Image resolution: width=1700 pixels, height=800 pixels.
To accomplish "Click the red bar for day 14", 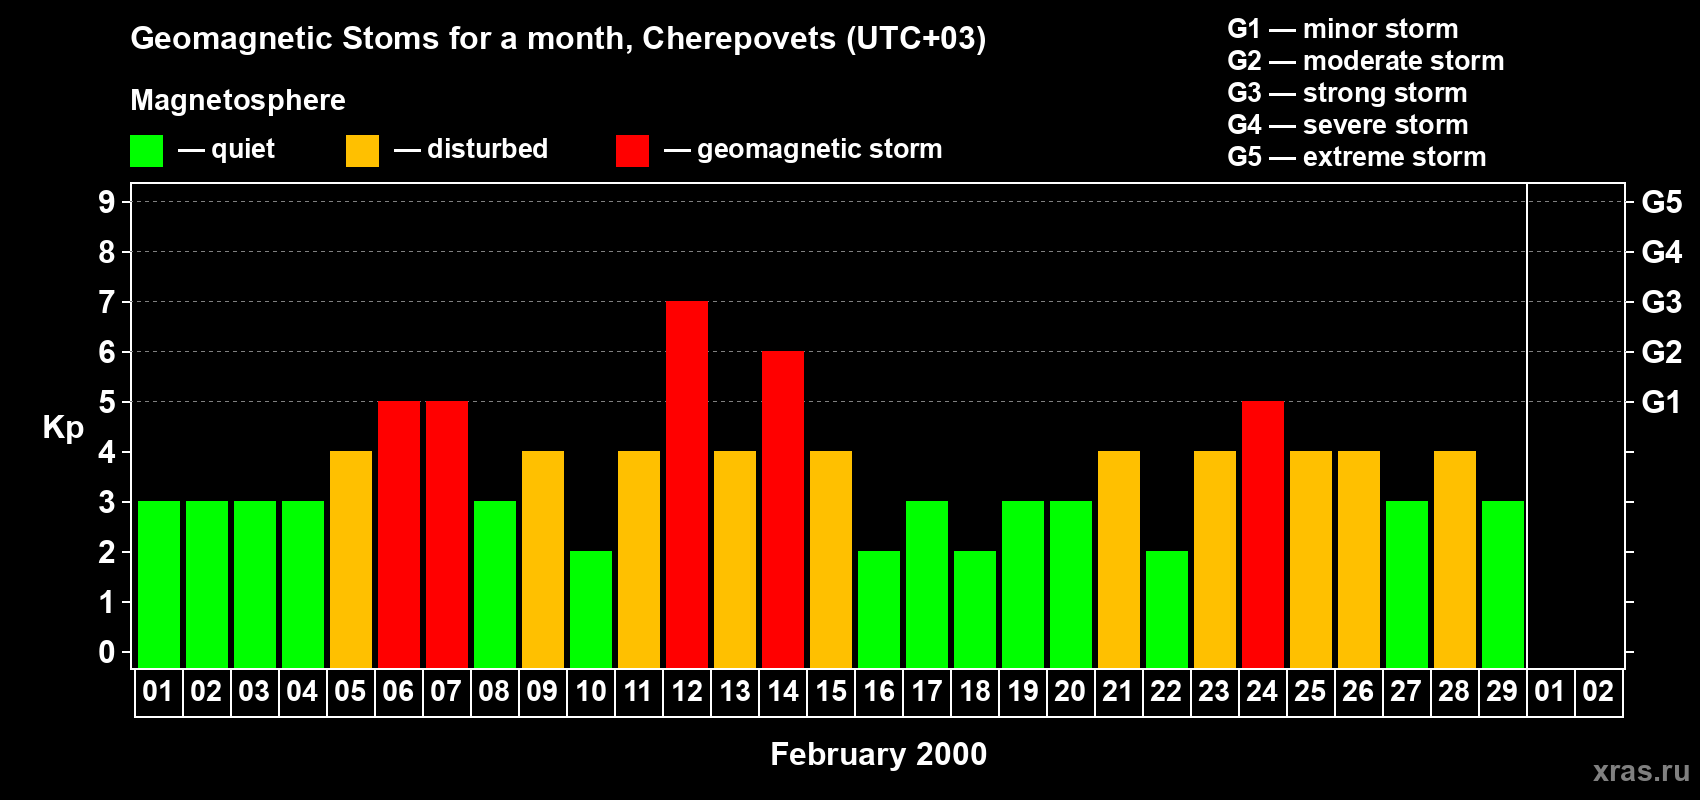I will [783, 509].
